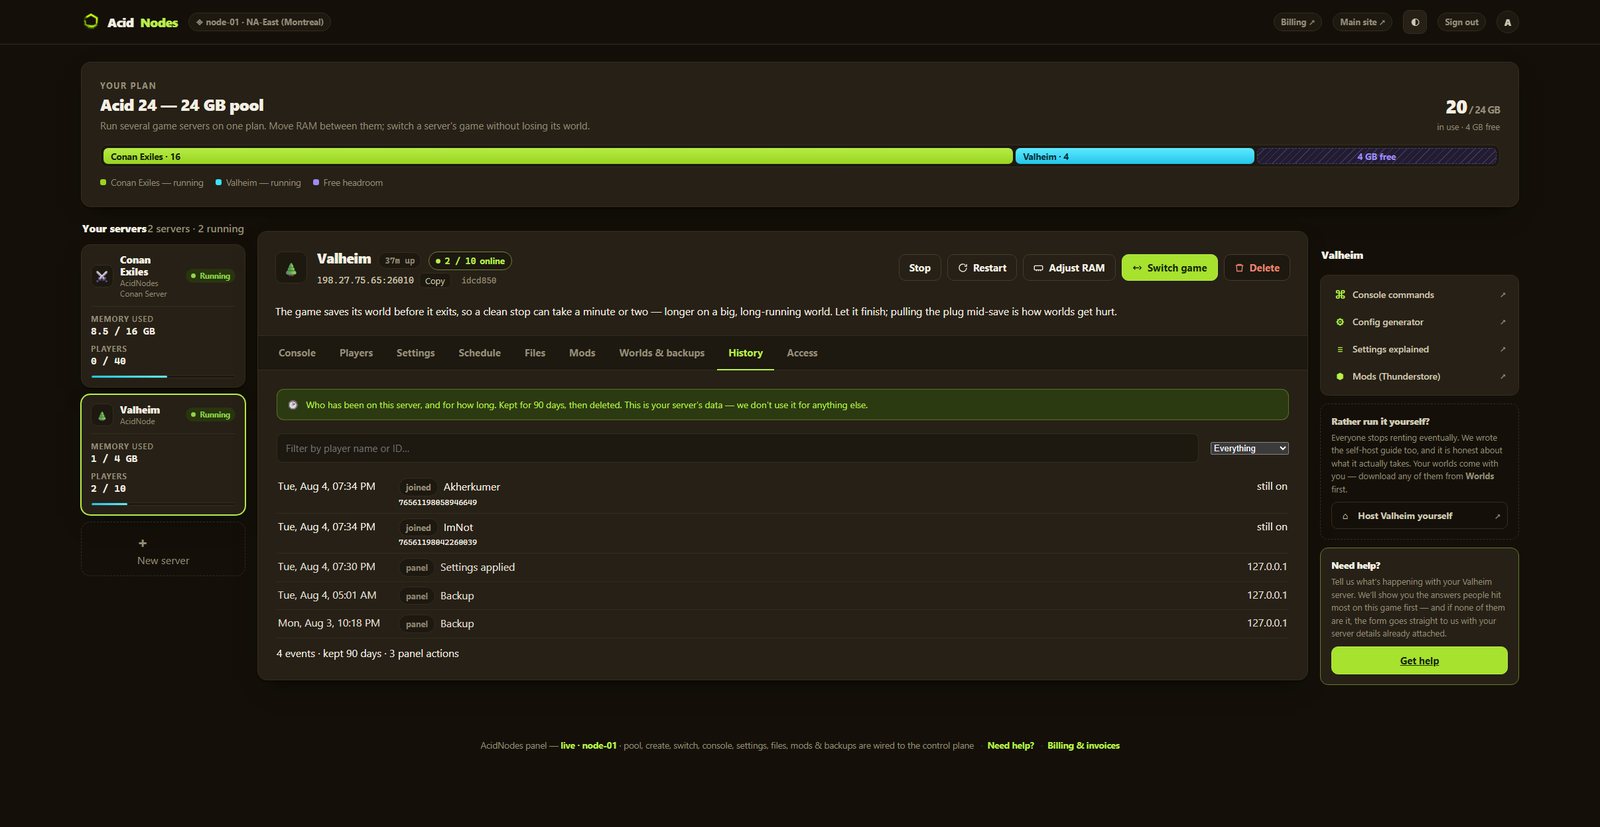Stop the Valheim server
The height and width of the screenshot is (827, 1600).
(920, 268)
